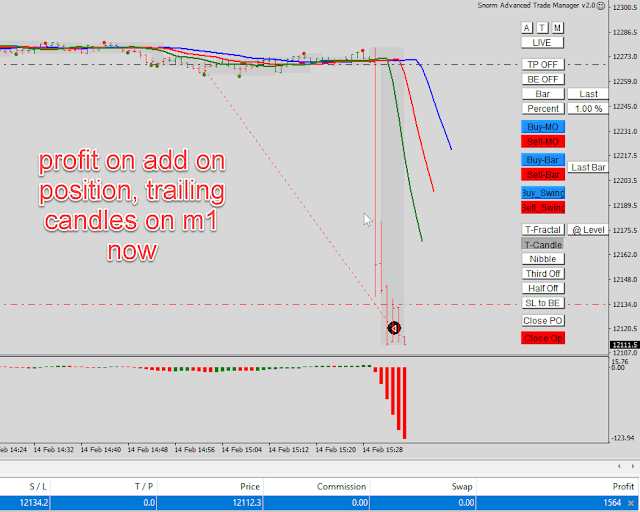The width and height of the screenshot is (640, 512).
Task: Click the blue Buy-MO button
Action: click(x=543, y=127)
